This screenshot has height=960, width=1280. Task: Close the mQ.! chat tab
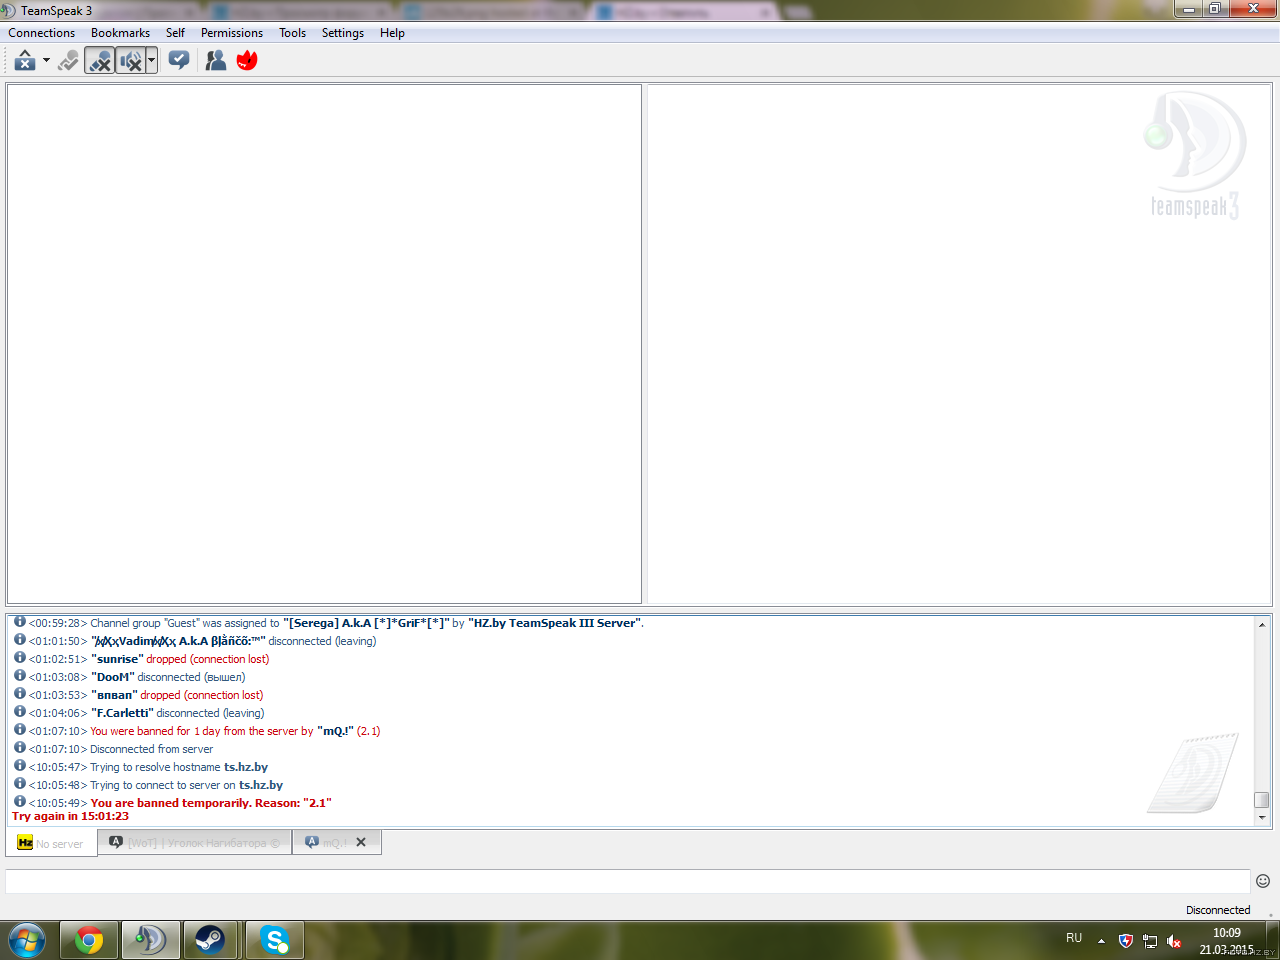coord(361,842)
